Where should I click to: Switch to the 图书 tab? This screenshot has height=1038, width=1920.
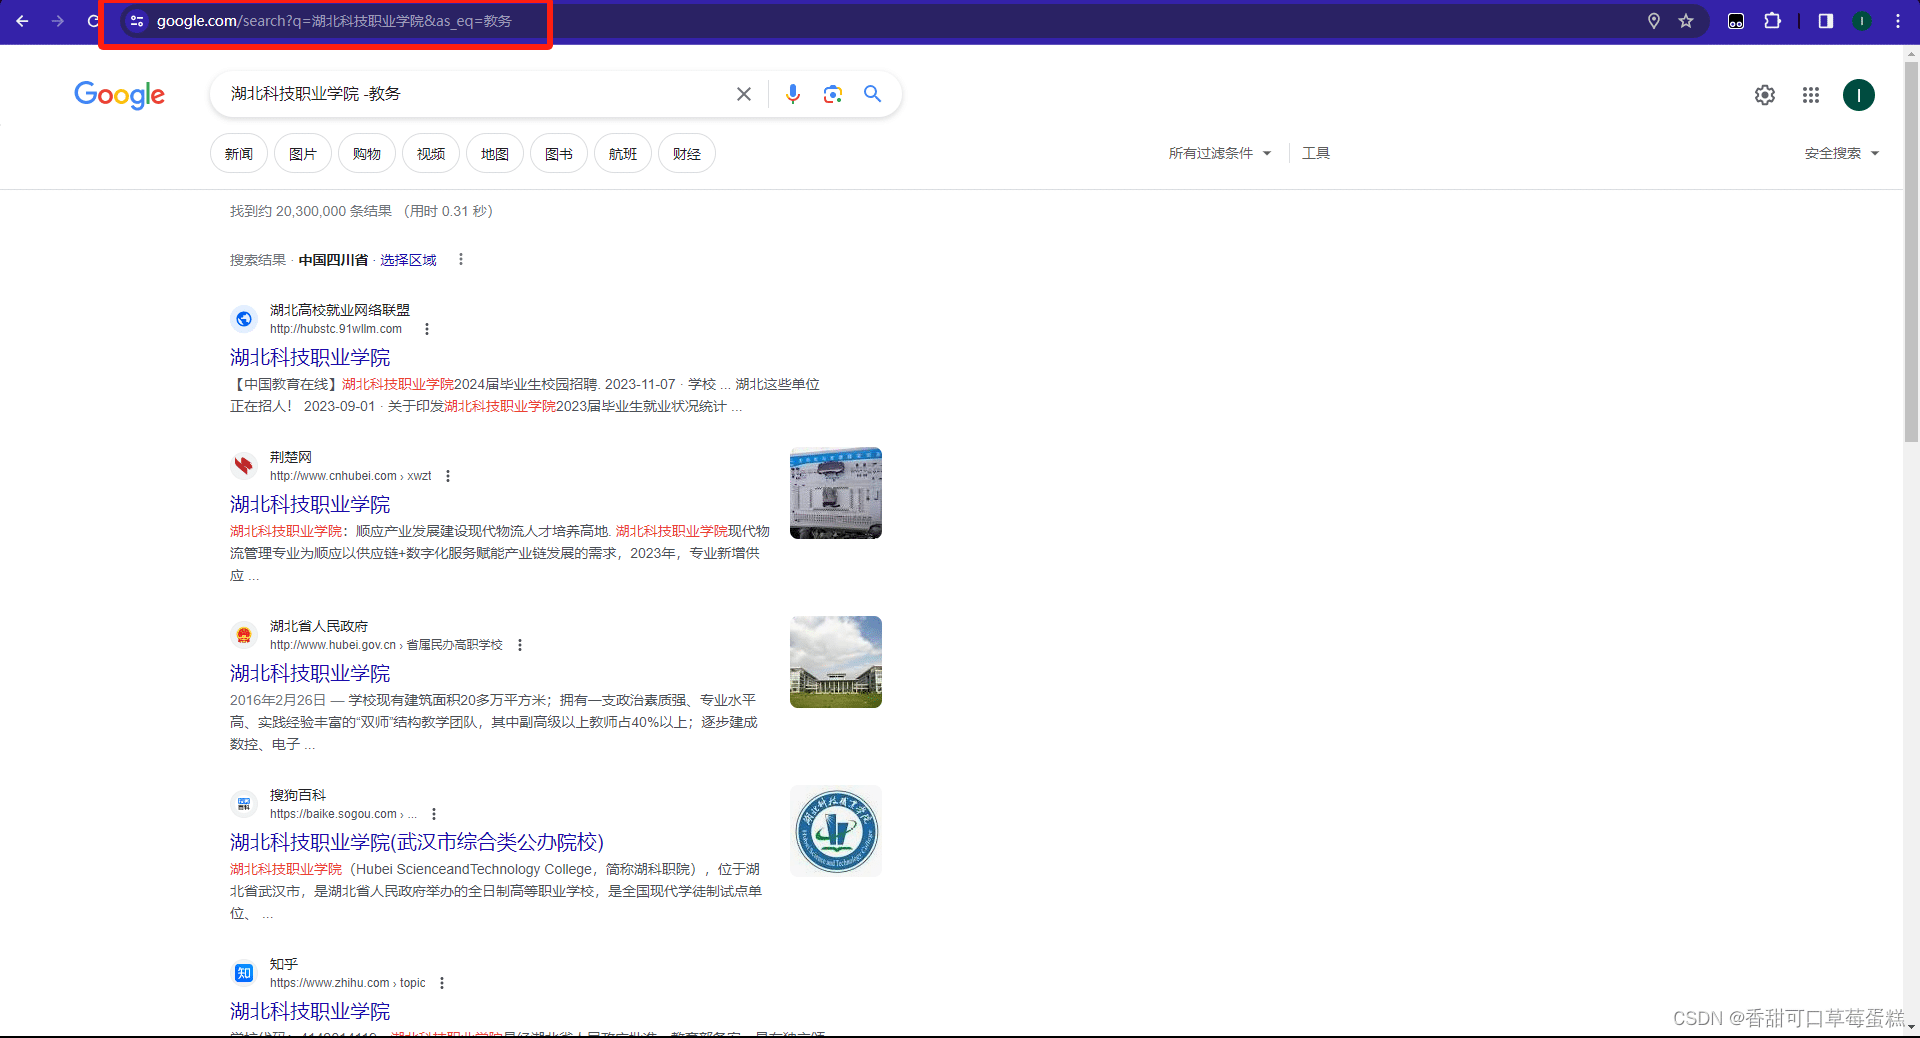pyautogui.click(x=559, y=153)
